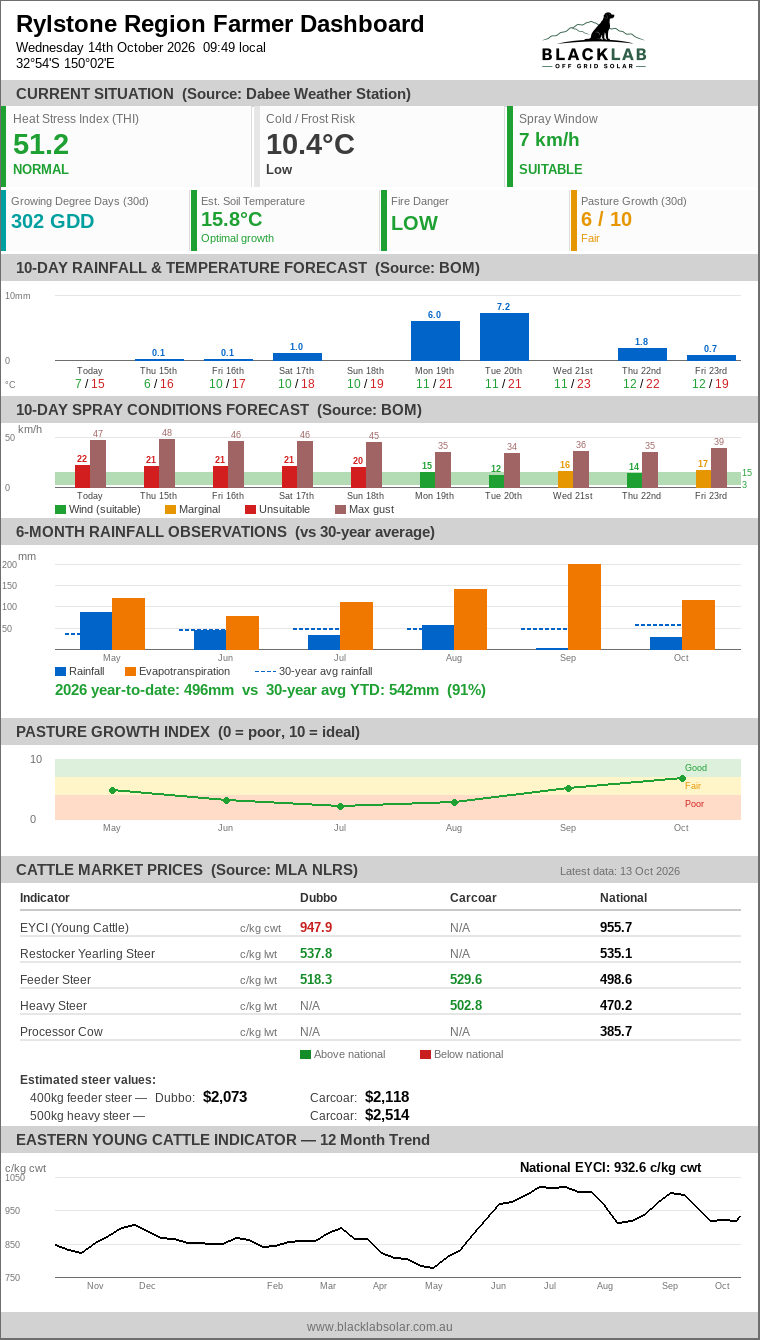The image size is (760, 1340).
Task: Click the Wed 21st orange 16 km/h wind bar
Action: (565, 479)
